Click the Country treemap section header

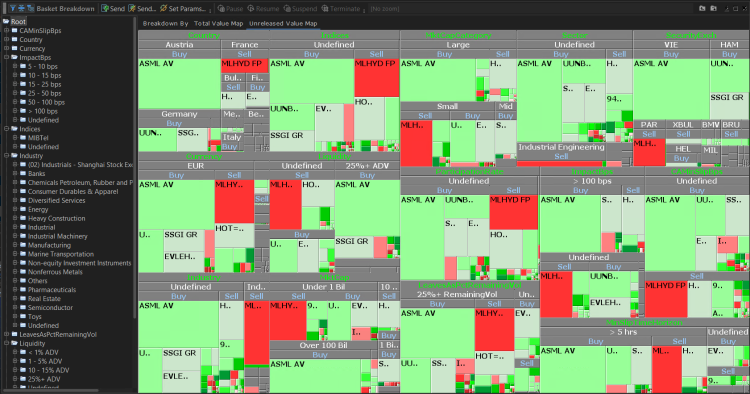click(204, 35)
